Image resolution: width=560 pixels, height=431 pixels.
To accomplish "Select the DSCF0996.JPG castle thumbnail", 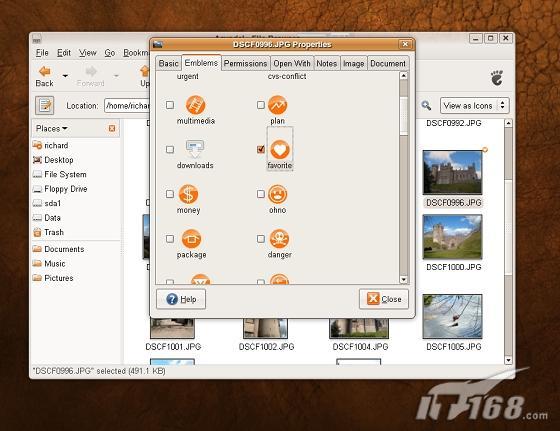I will (x=452, y=172).
